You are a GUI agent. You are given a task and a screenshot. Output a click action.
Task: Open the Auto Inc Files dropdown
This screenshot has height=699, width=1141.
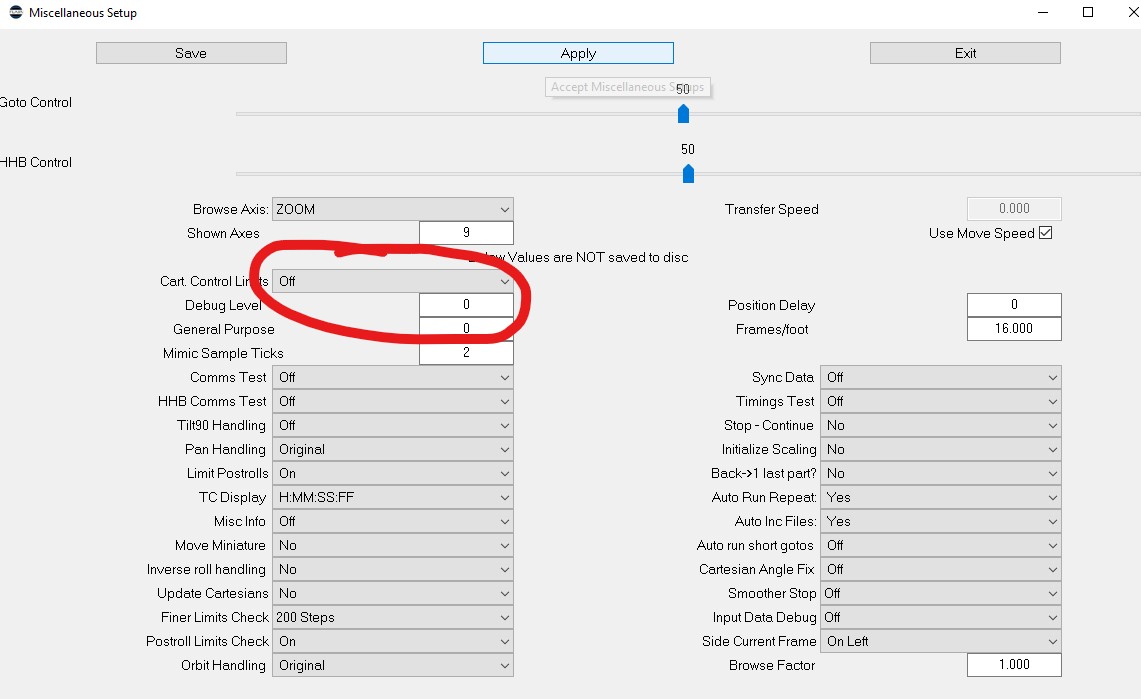[x=941, y=522]
